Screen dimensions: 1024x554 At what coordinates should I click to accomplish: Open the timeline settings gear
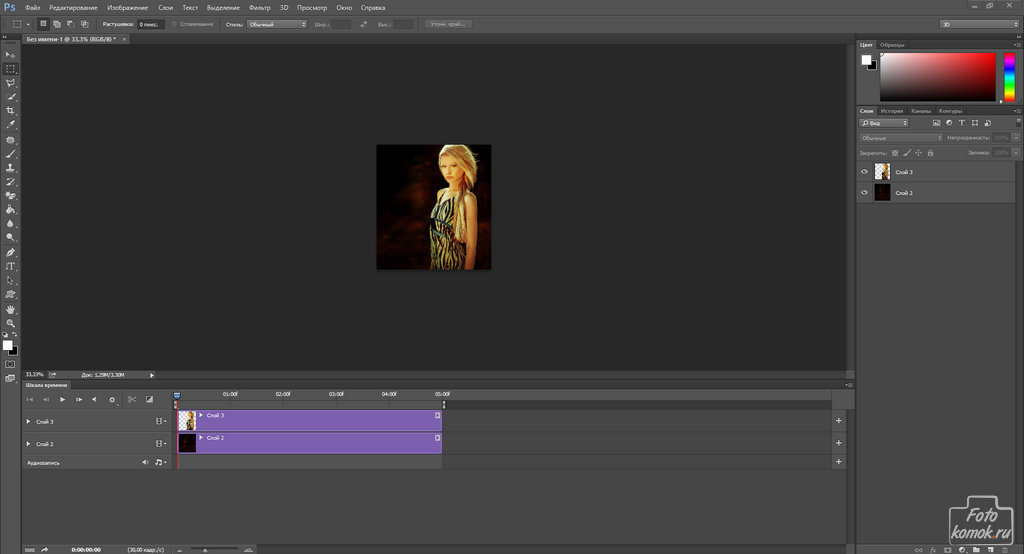[112, 399]
